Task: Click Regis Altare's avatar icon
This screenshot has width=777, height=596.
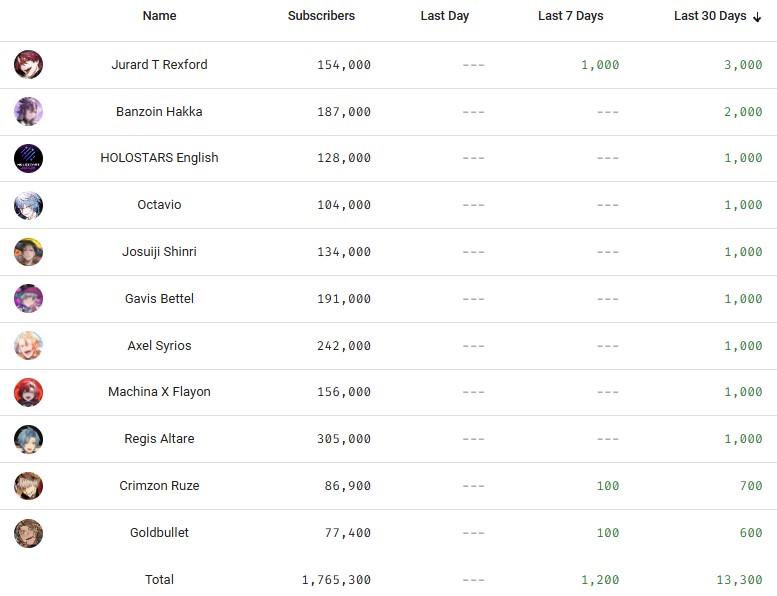Action: click(x=28, y=439)
